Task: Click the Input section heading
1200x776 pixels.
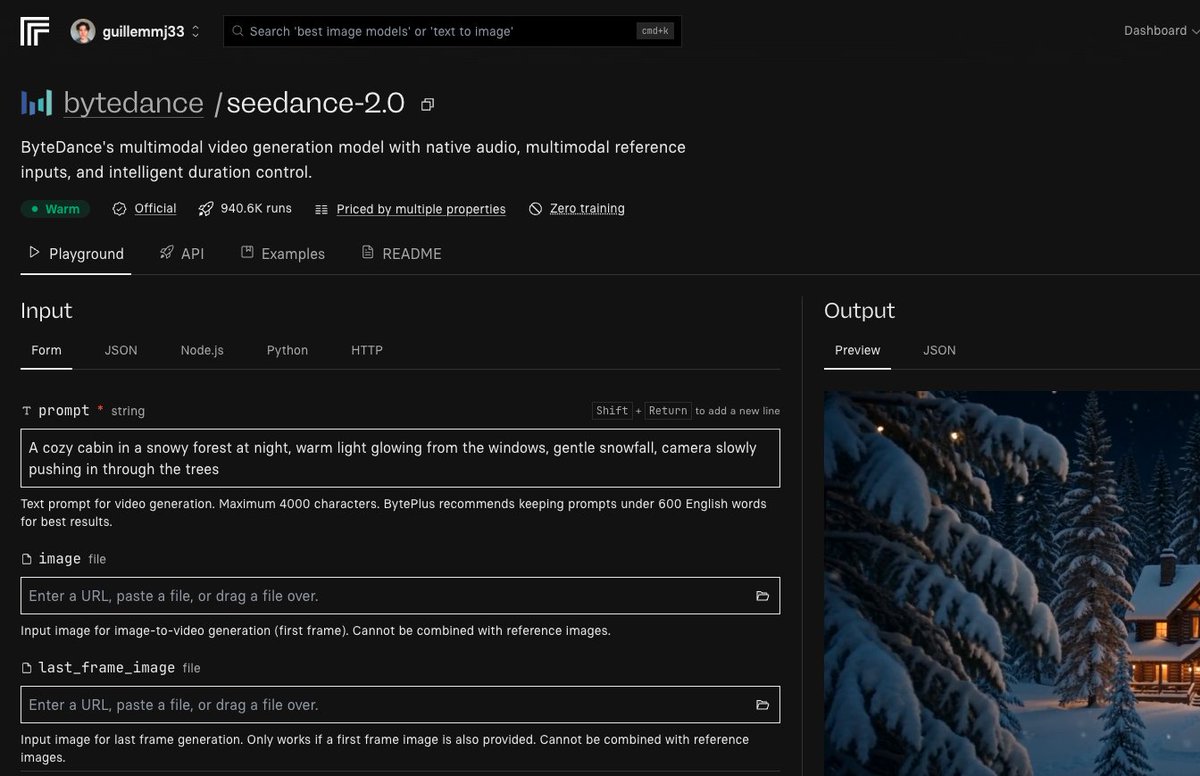Action: [x=46, y=310]
